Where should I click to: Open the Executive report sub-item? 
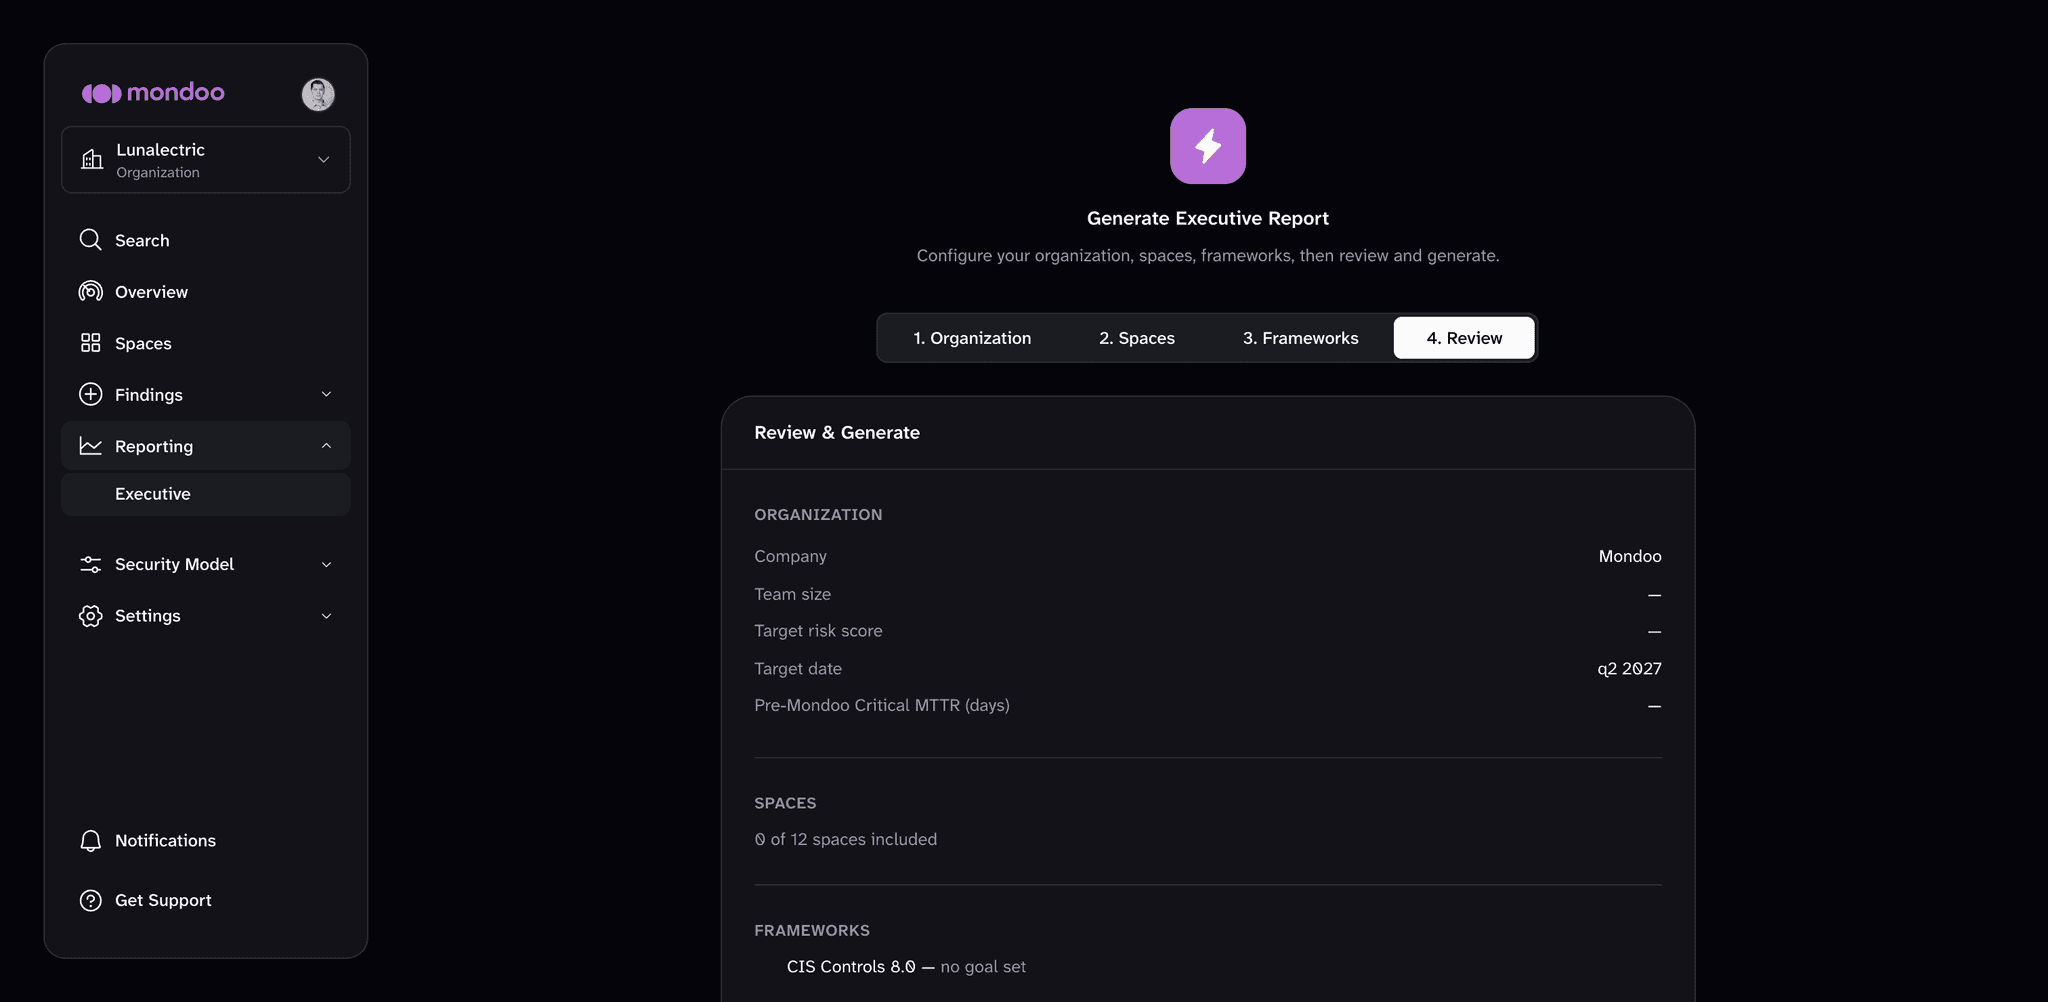coord(206,494)
